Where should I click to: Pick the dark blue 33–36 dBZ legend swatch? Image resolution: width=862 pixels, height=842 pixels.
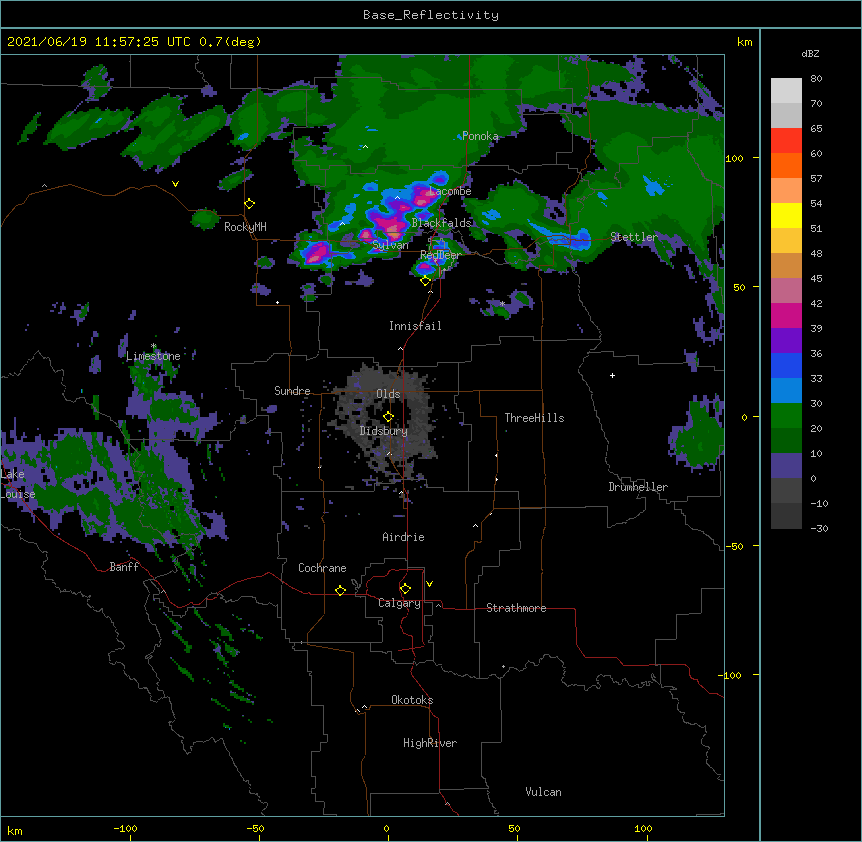[786, 365]
